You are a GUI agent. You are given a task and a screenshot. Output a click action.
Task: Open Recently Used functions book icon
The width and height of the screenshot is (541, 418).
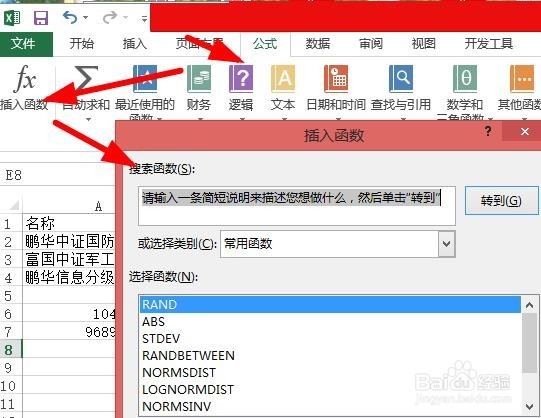tap(145, 79)
